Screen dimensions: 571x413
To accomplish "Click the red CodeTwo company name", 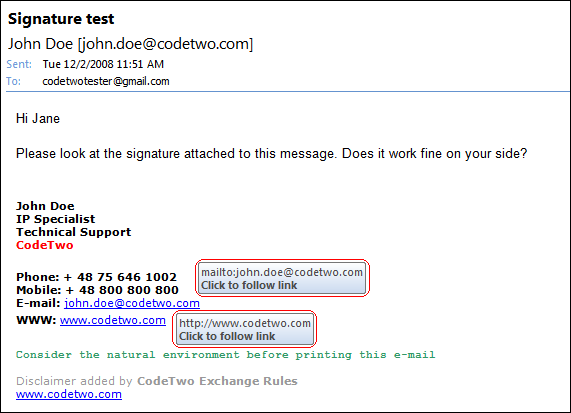I will pyautogui.click(x=44, y=245).
